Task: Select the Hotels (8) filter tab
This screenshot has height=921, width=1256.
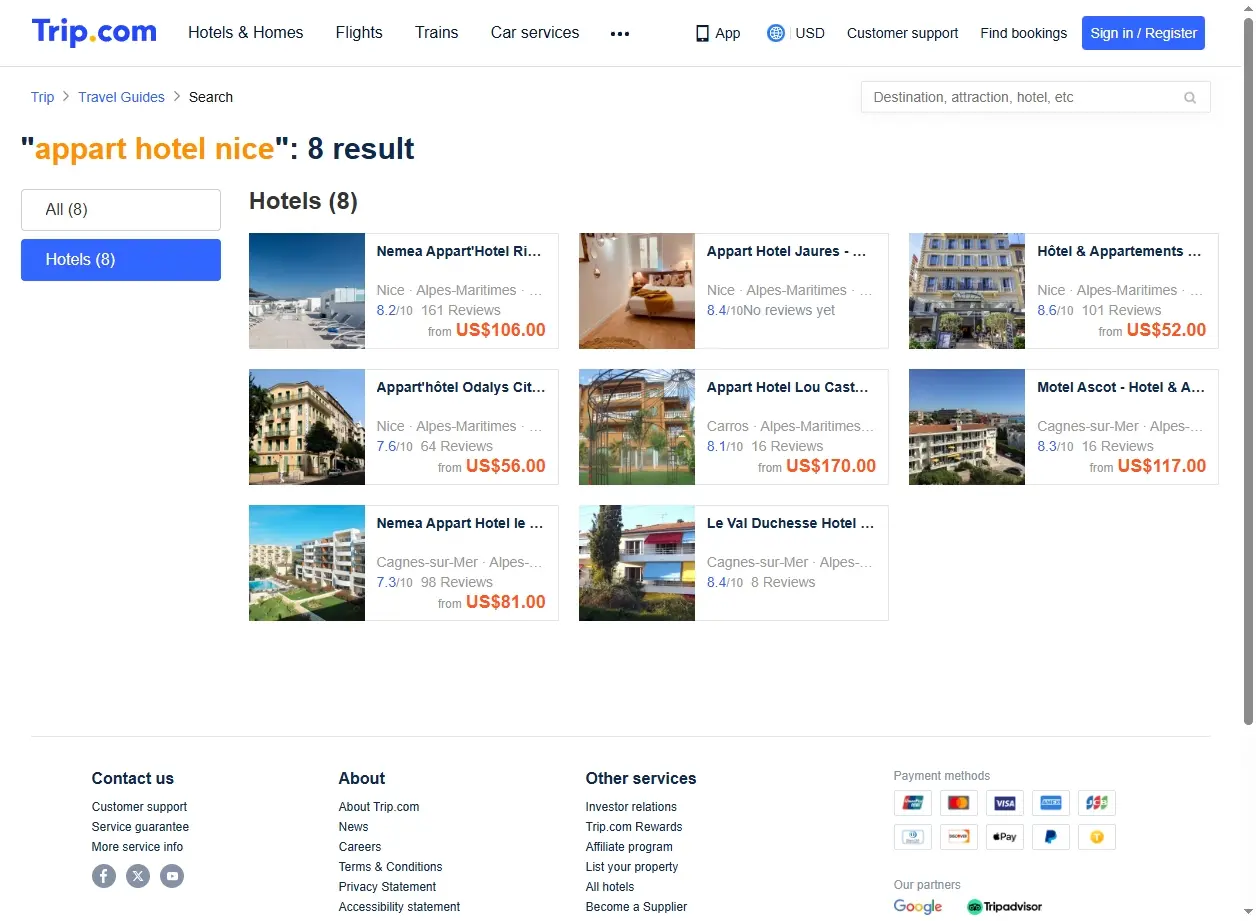Action: pos(121,260)
